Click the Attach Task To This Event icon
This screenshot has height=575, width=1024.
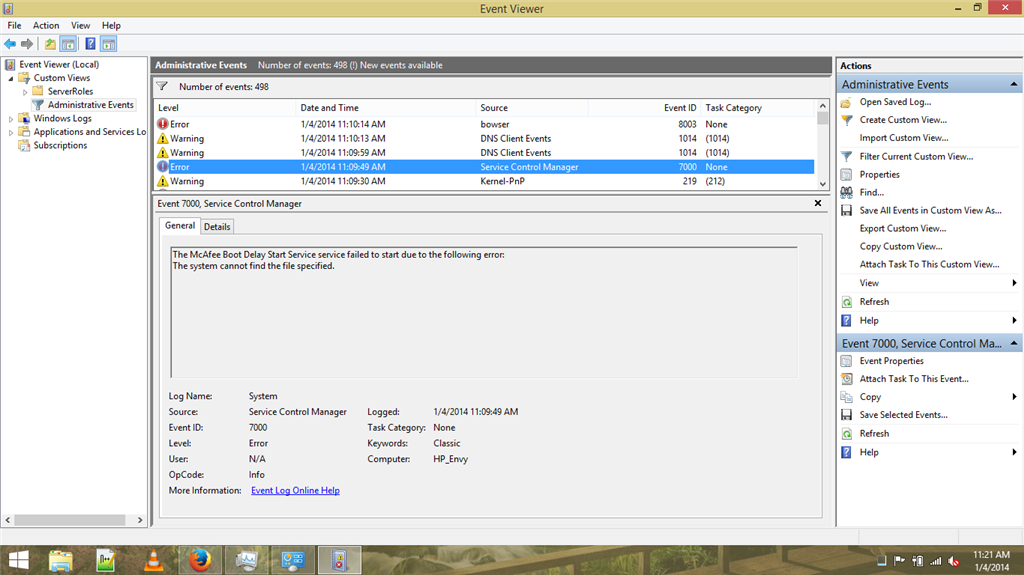pyautogui.click(x=846, y=379)
